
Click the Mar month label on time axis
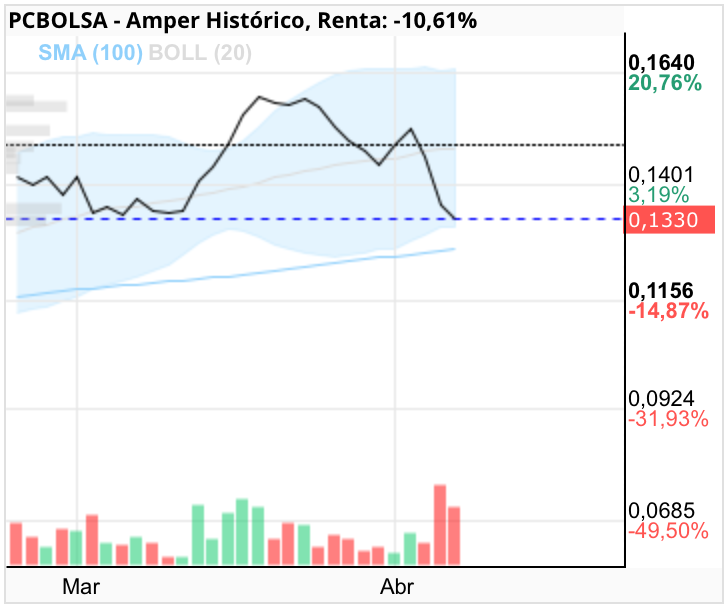(x=81, y=587)
